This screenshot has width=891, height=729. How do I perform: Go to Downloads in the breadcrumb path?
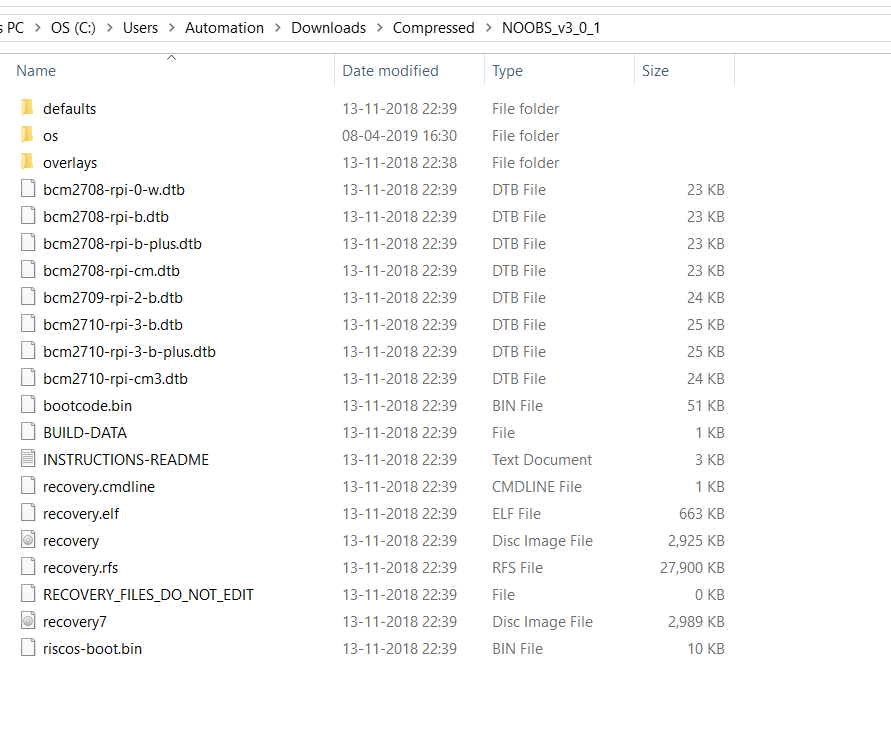coord(328,27)
